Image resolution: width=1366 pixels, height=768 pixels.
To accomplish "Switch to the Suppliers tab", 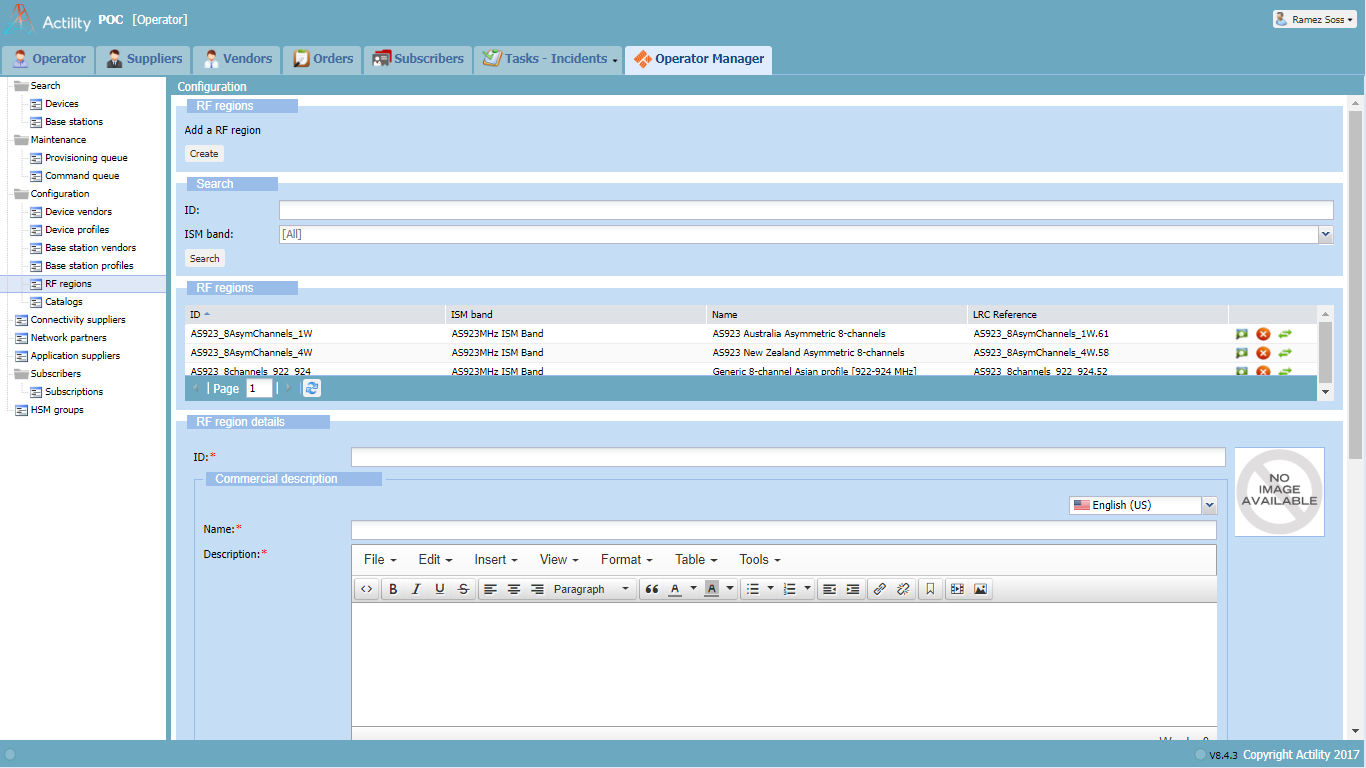I will pyautogui.click(x=144, y=59).
